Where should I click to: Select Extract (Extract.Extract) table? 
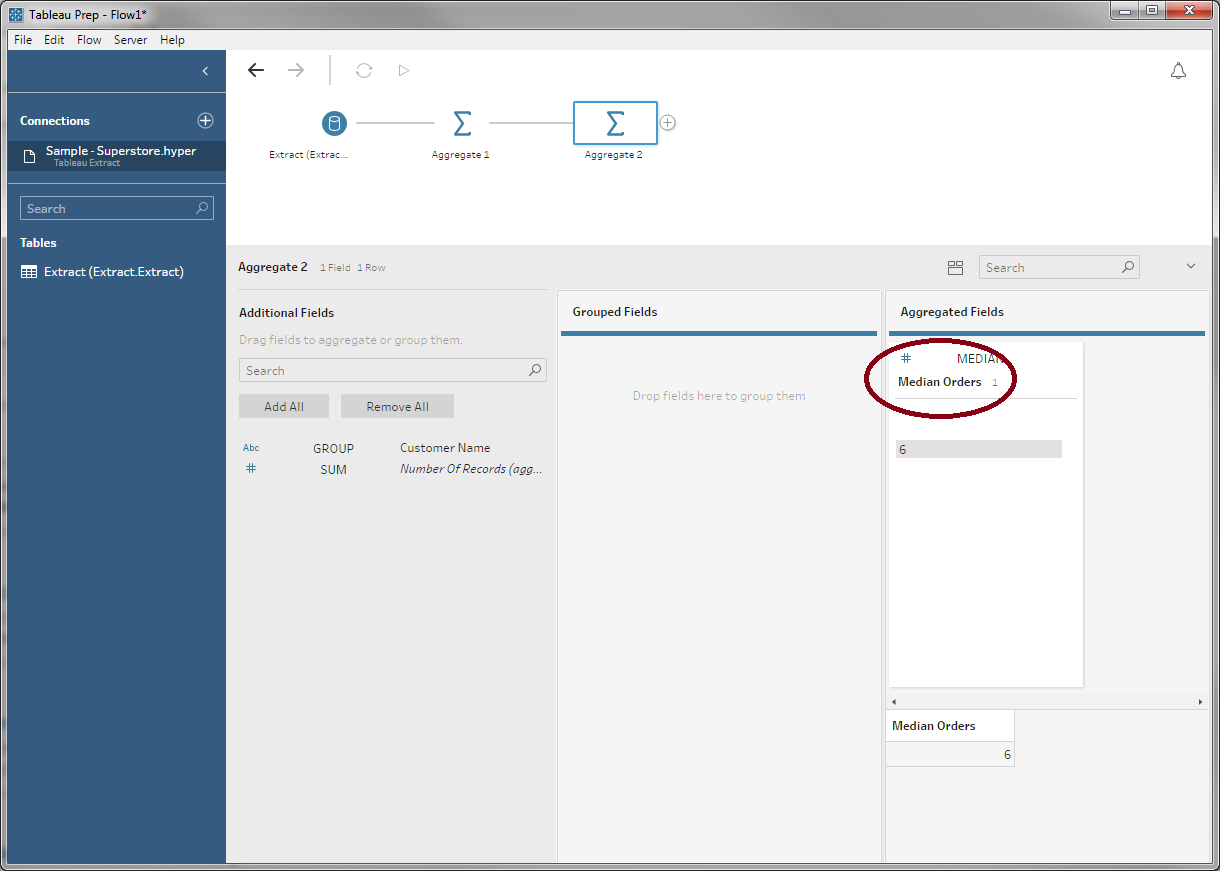pyautogui.click(x=116, y=272)
